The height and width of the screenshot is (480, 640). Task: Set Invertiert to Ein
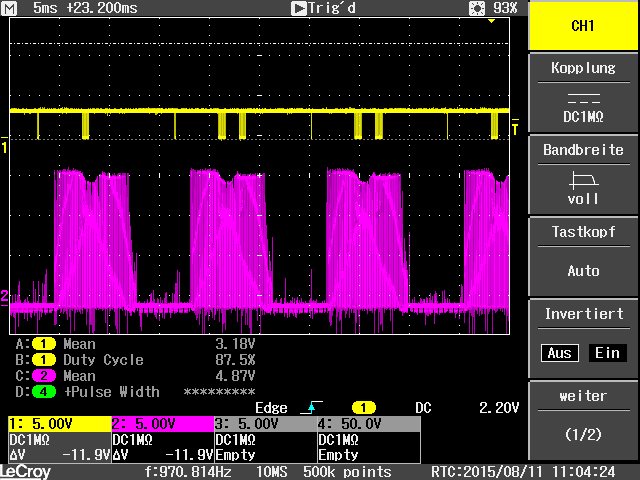pyautogui.click(x=607, y=353)
